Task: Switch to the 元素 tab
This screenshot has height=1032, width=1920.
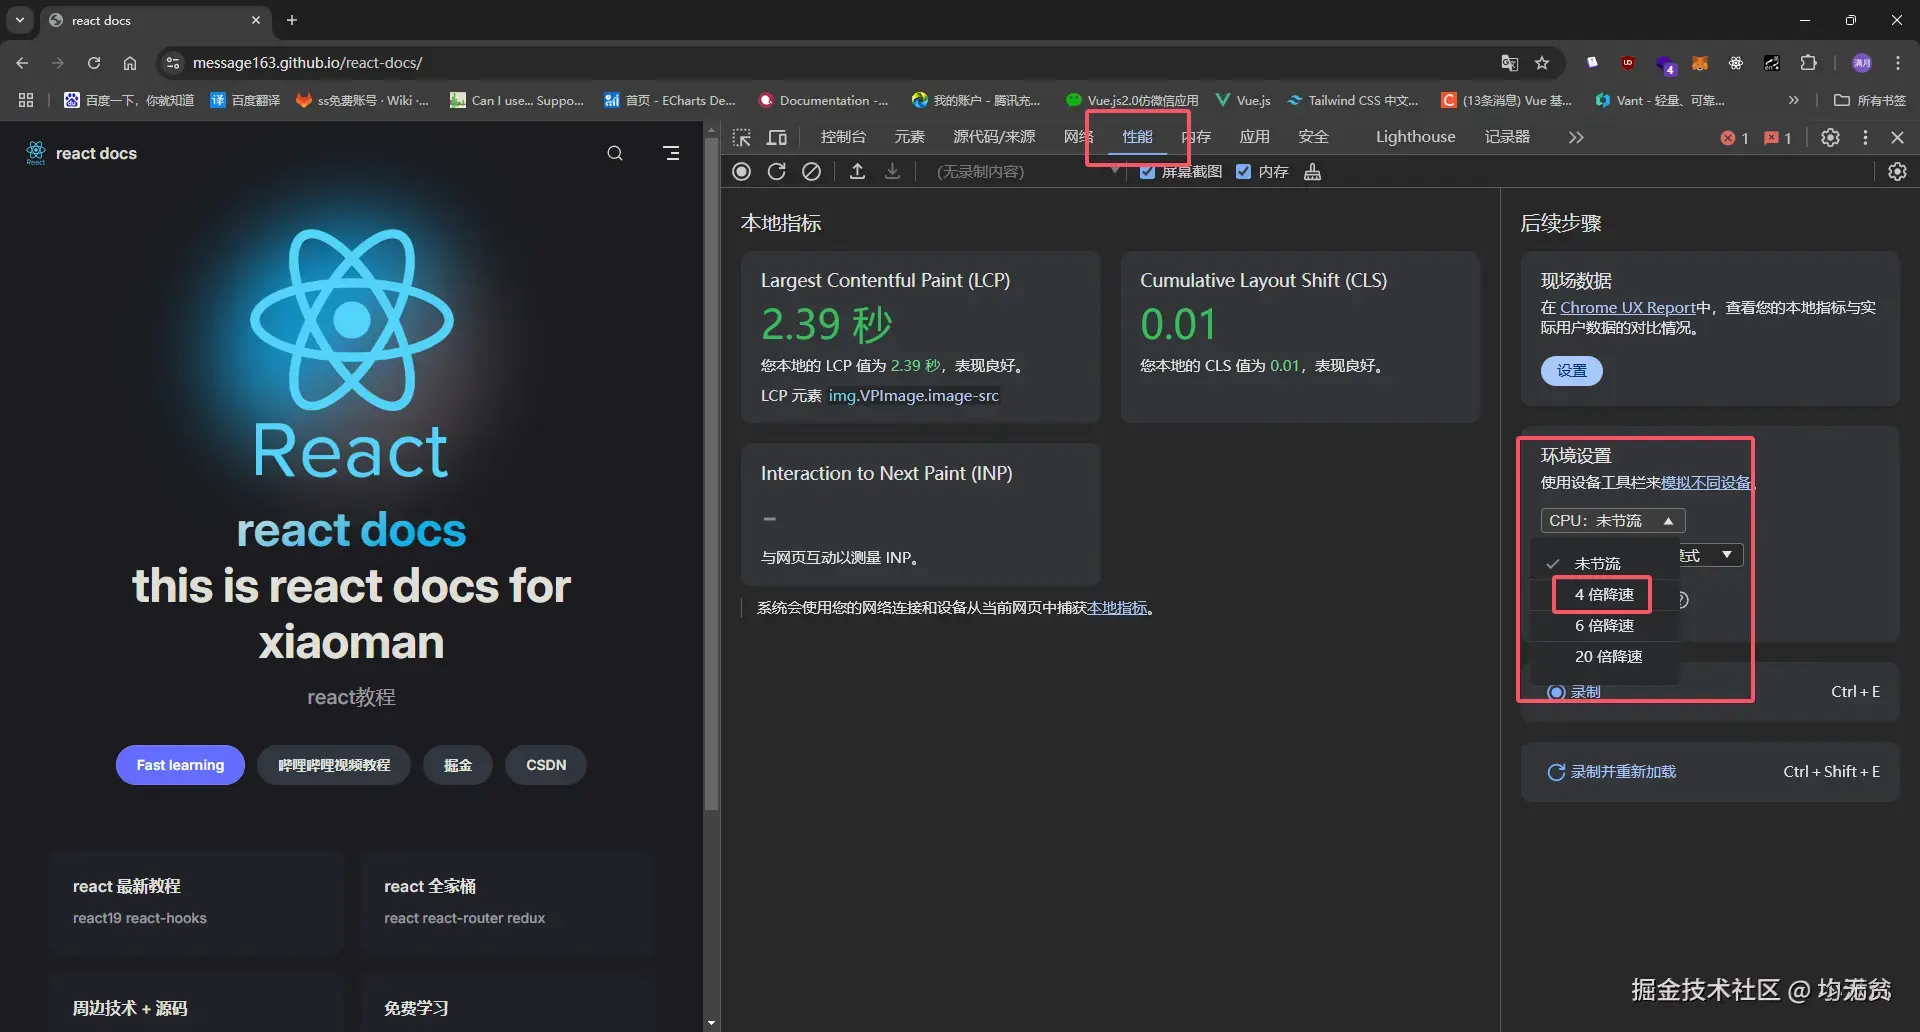Action: [909, 137]
